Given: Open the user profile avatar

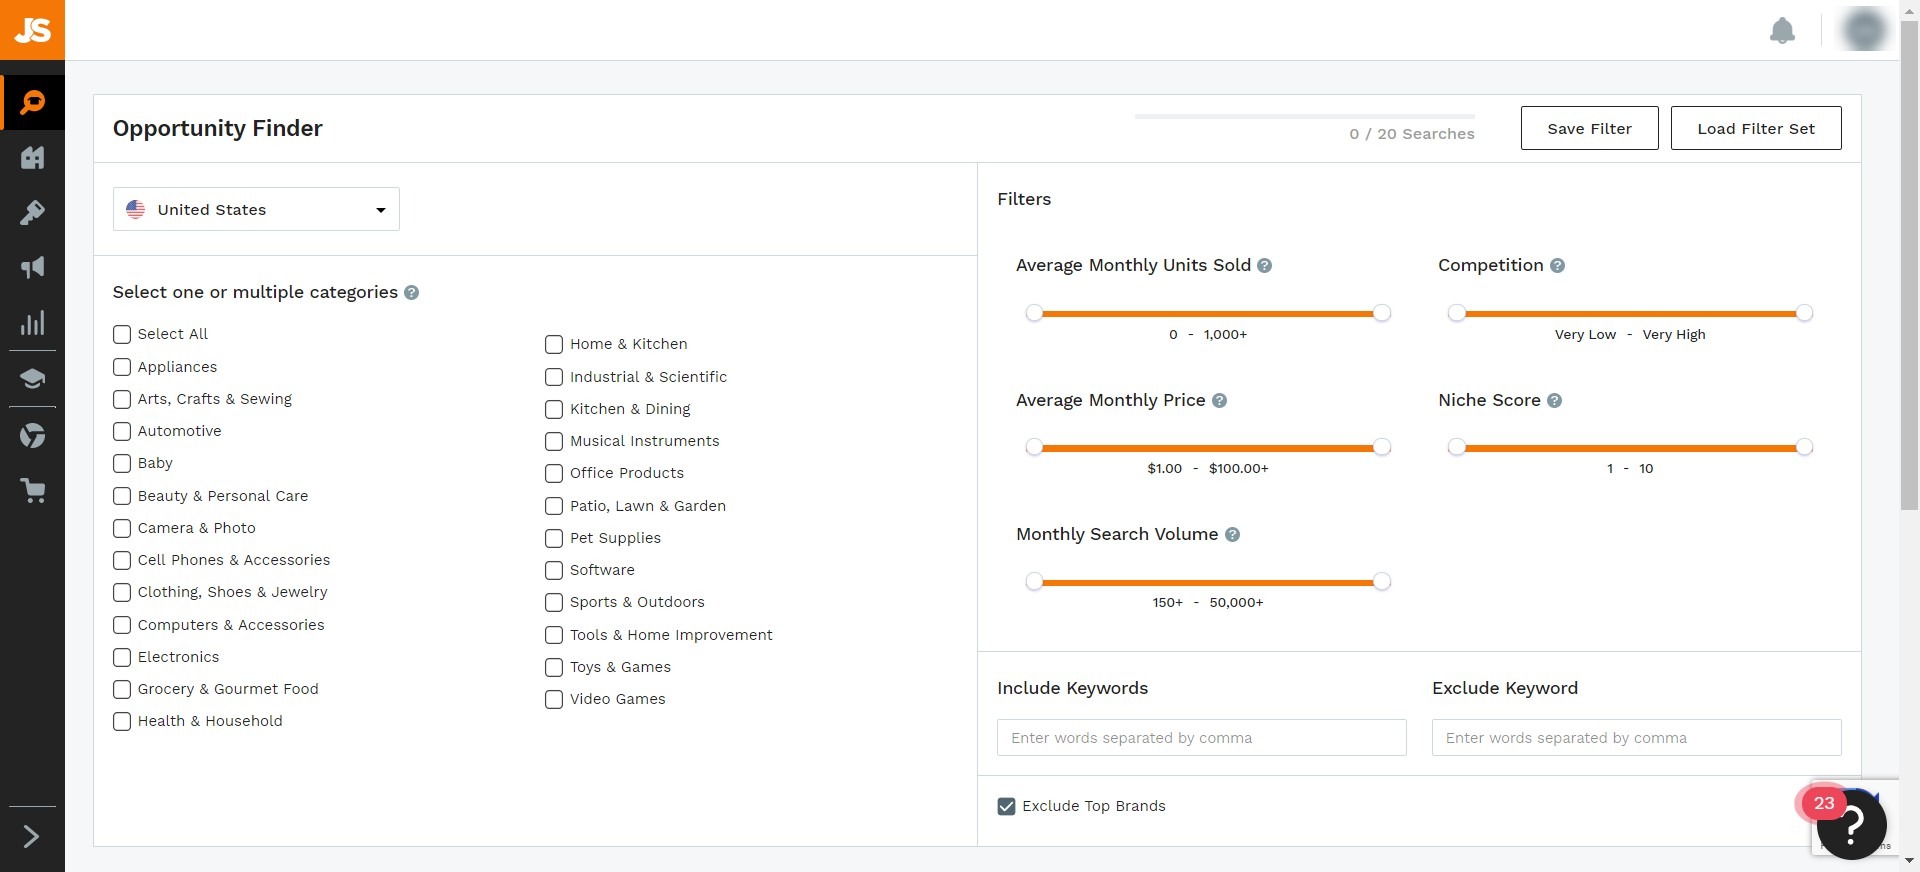Looking at the screenshot, I should click(x=1864, y=29).
